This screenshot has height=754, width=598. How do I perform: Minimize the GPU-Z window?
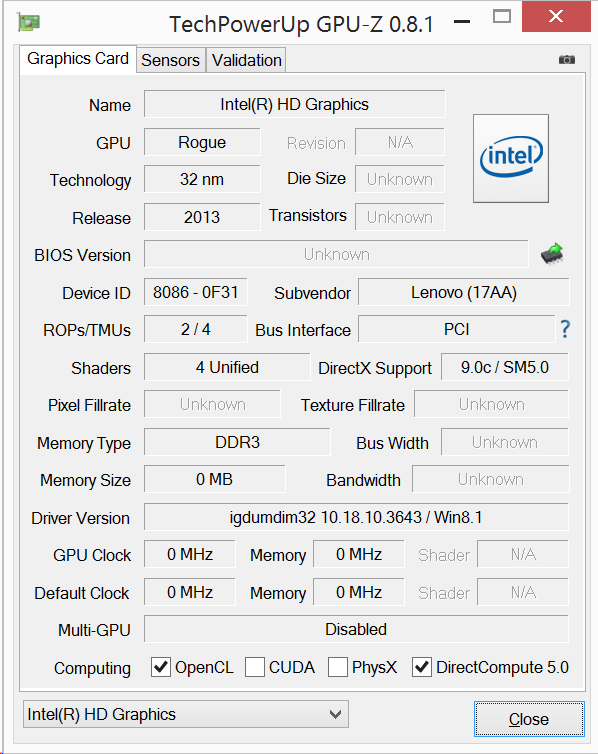462,21
